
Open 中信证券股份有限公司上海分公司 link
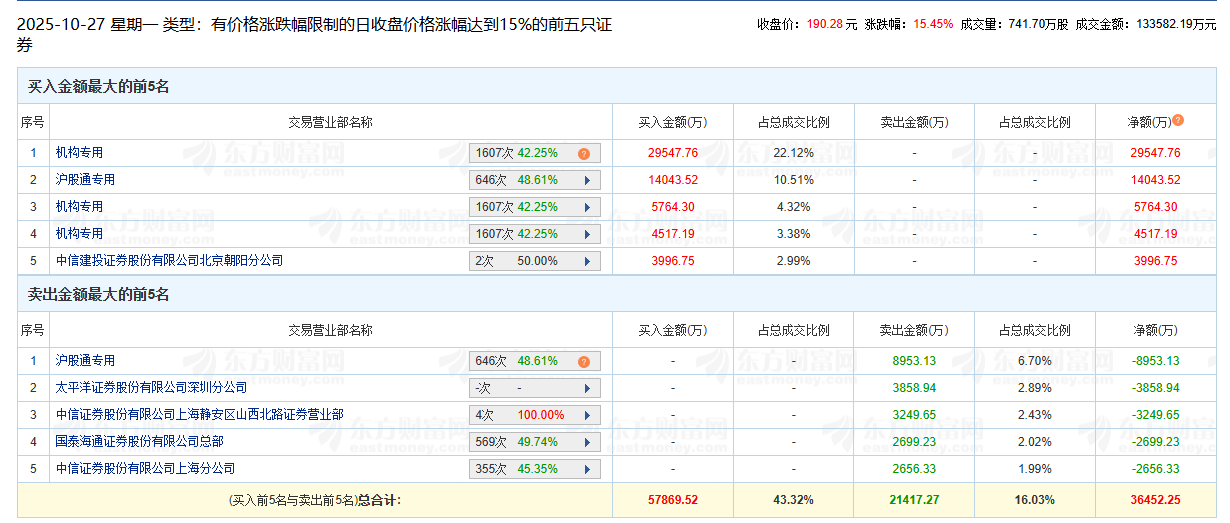145,468
